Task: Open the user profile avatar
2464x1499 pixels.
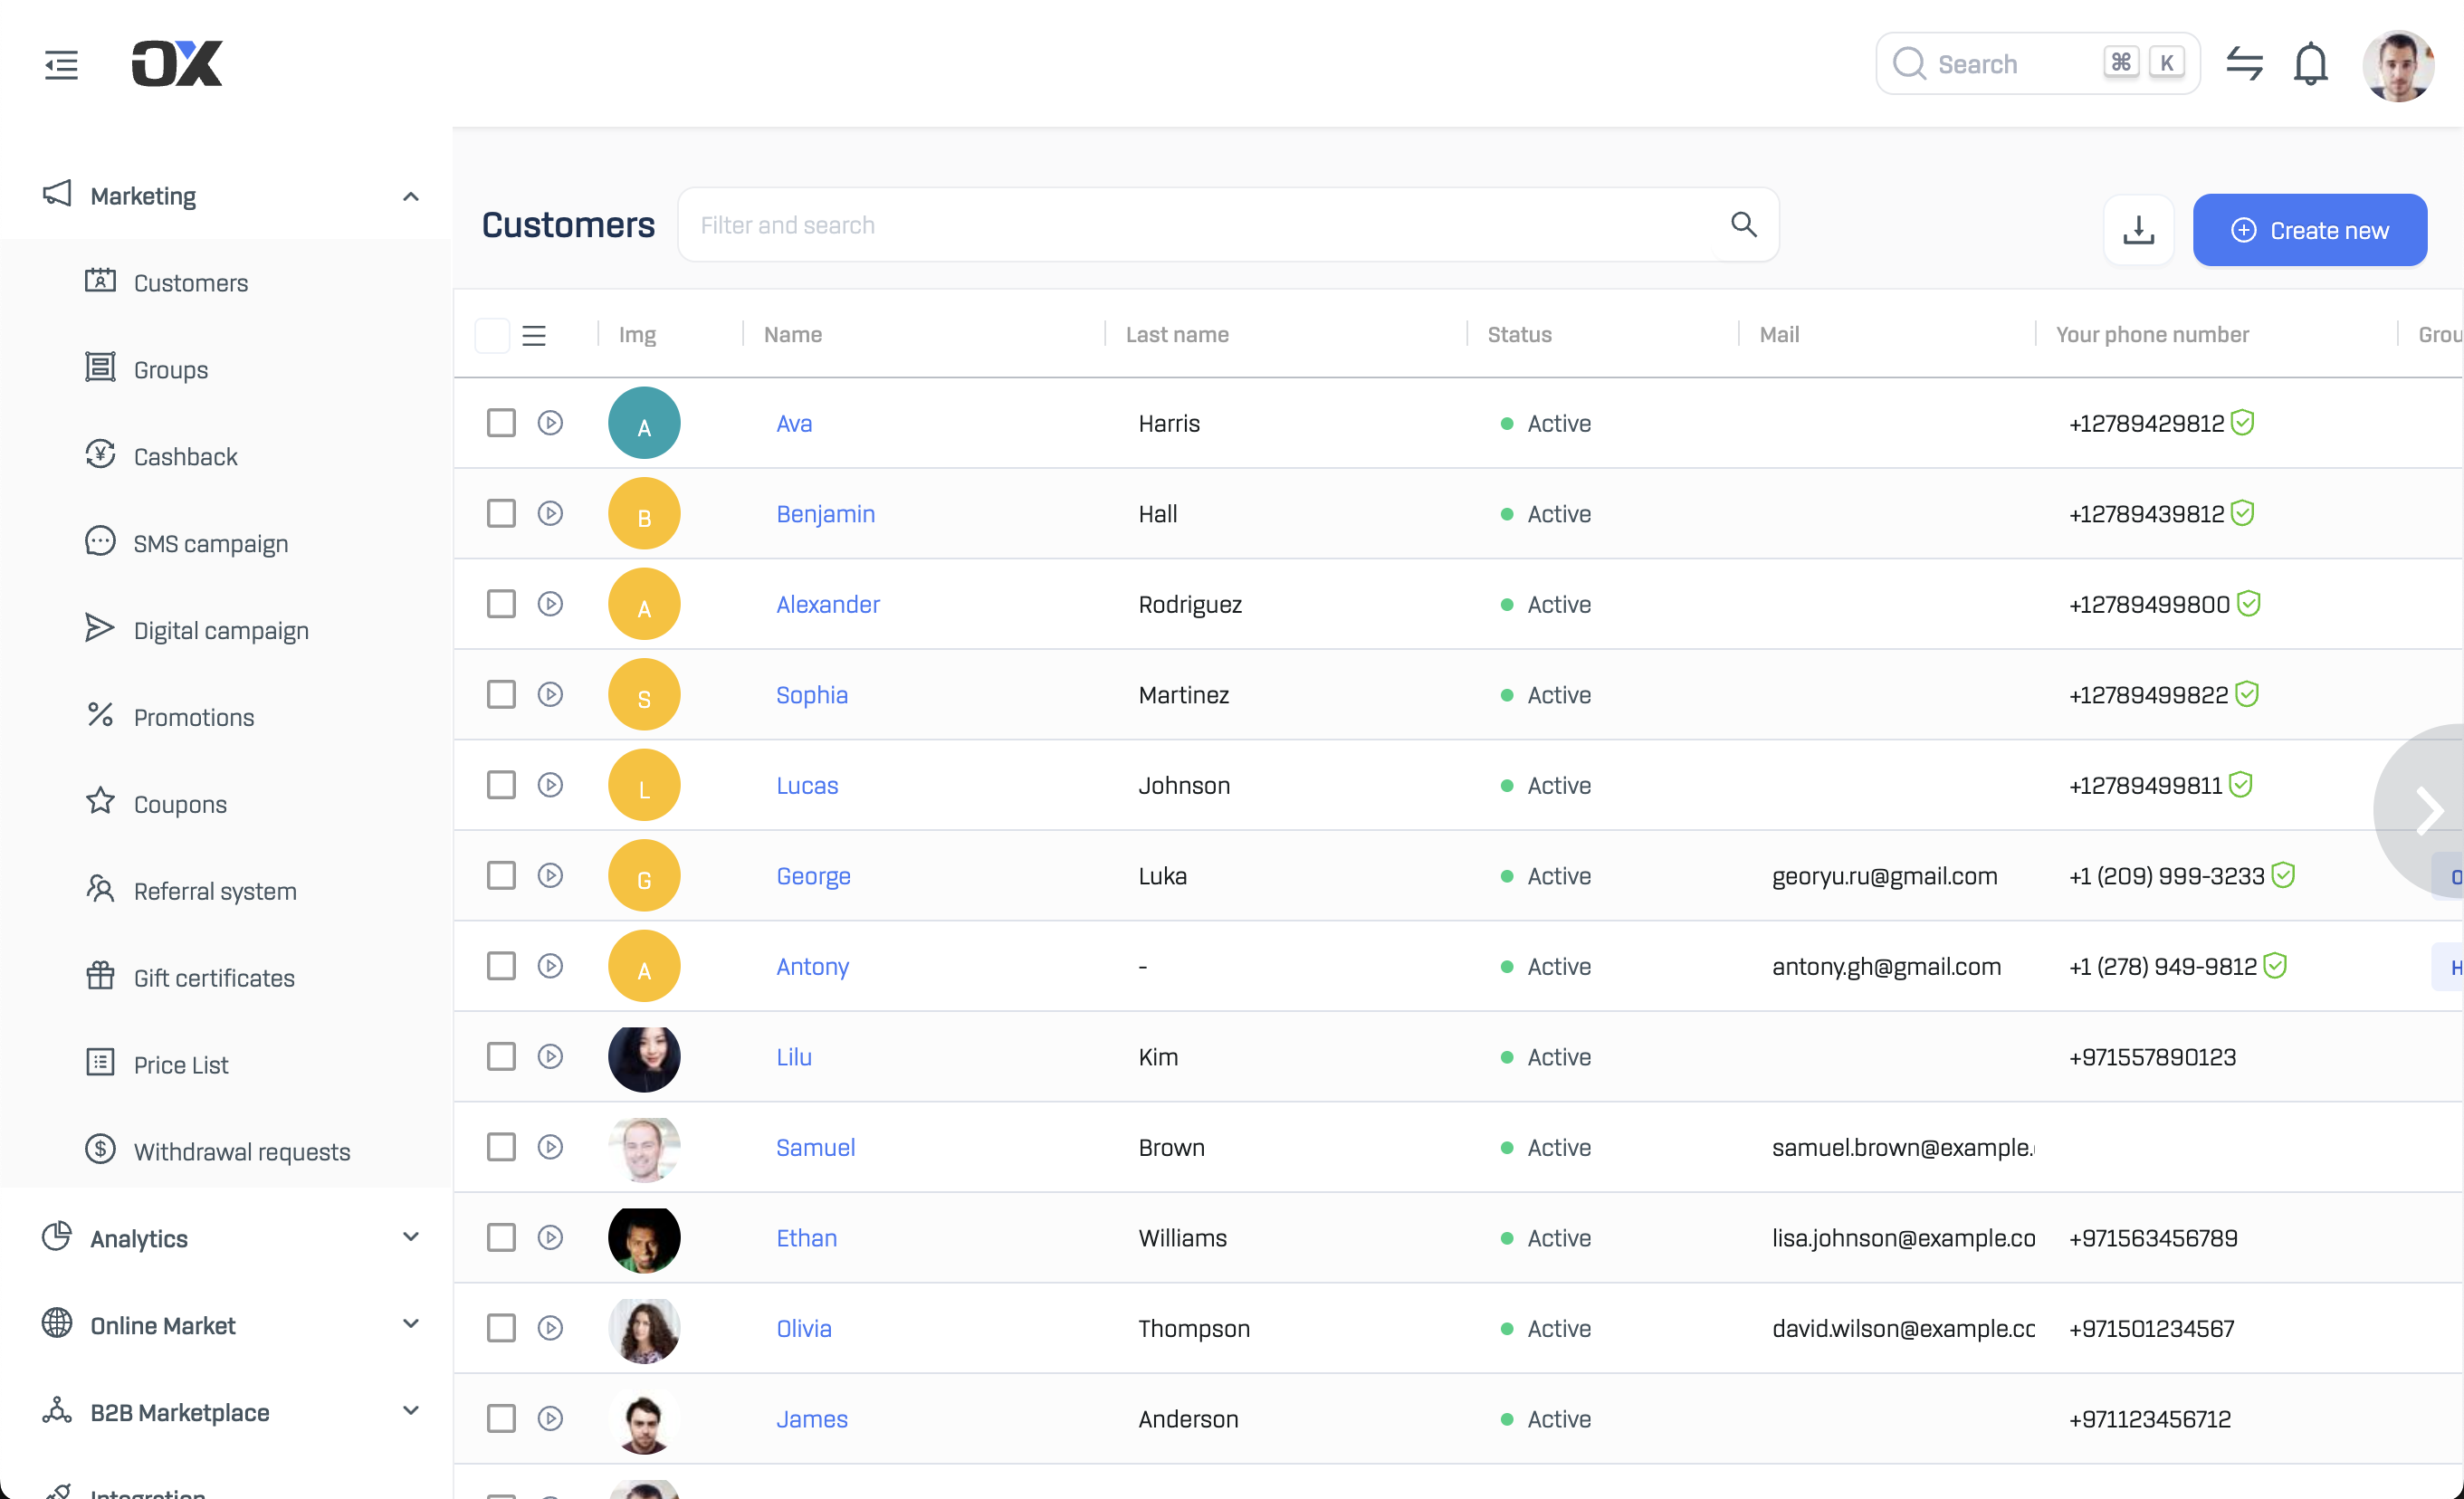Action: point(2397,65)
